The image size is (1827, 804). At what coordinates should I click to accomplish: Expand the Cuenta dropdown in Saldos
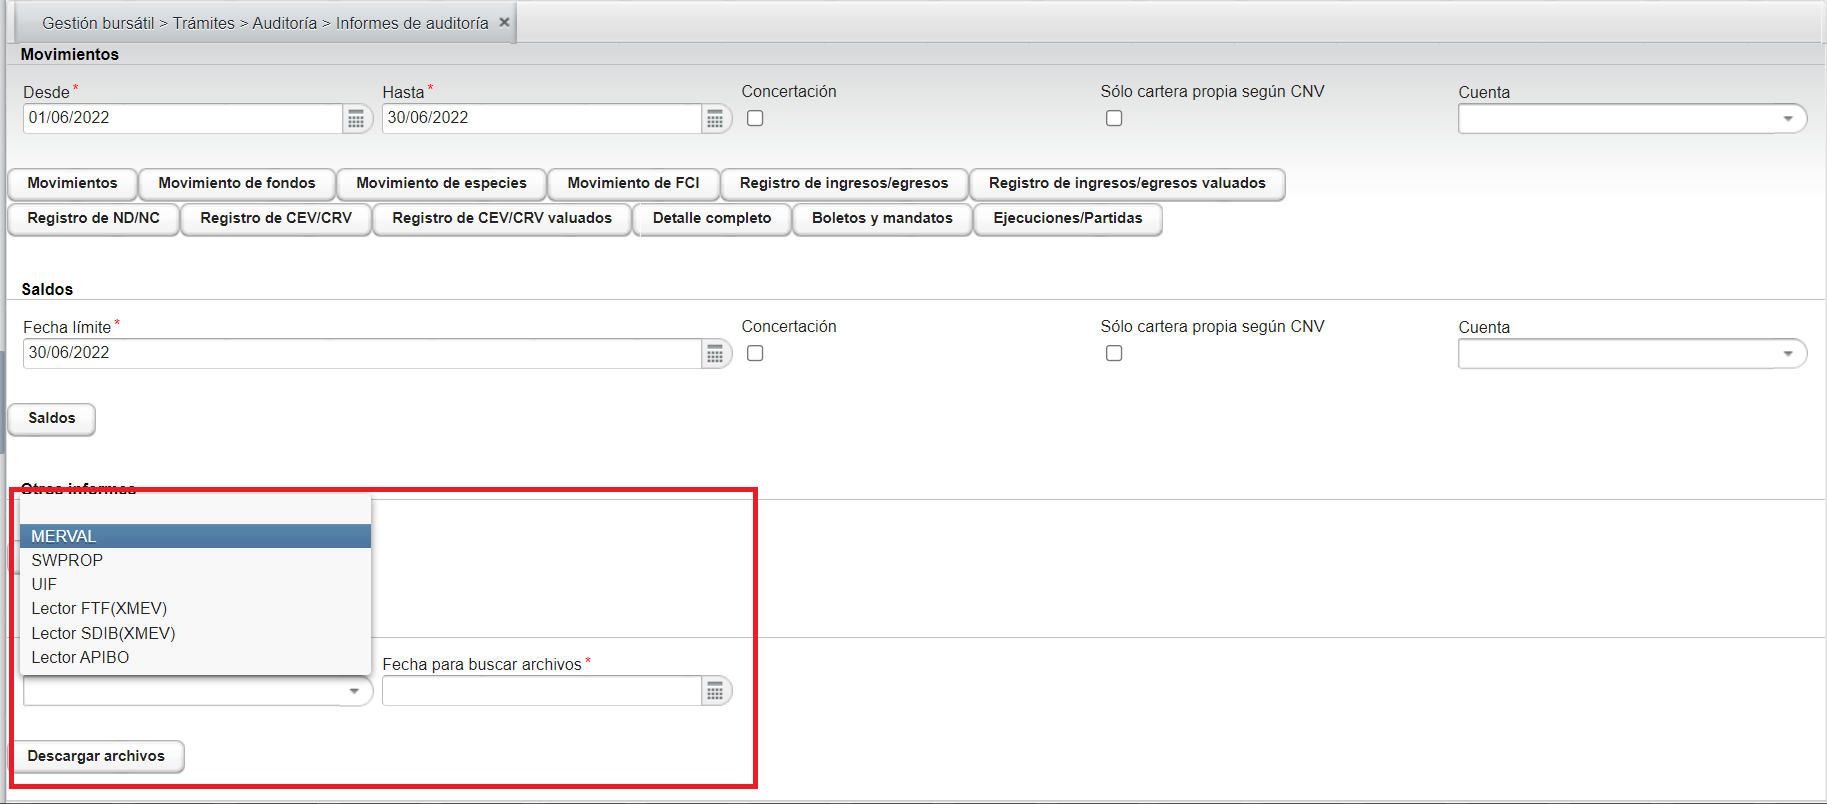[1787, 354]
